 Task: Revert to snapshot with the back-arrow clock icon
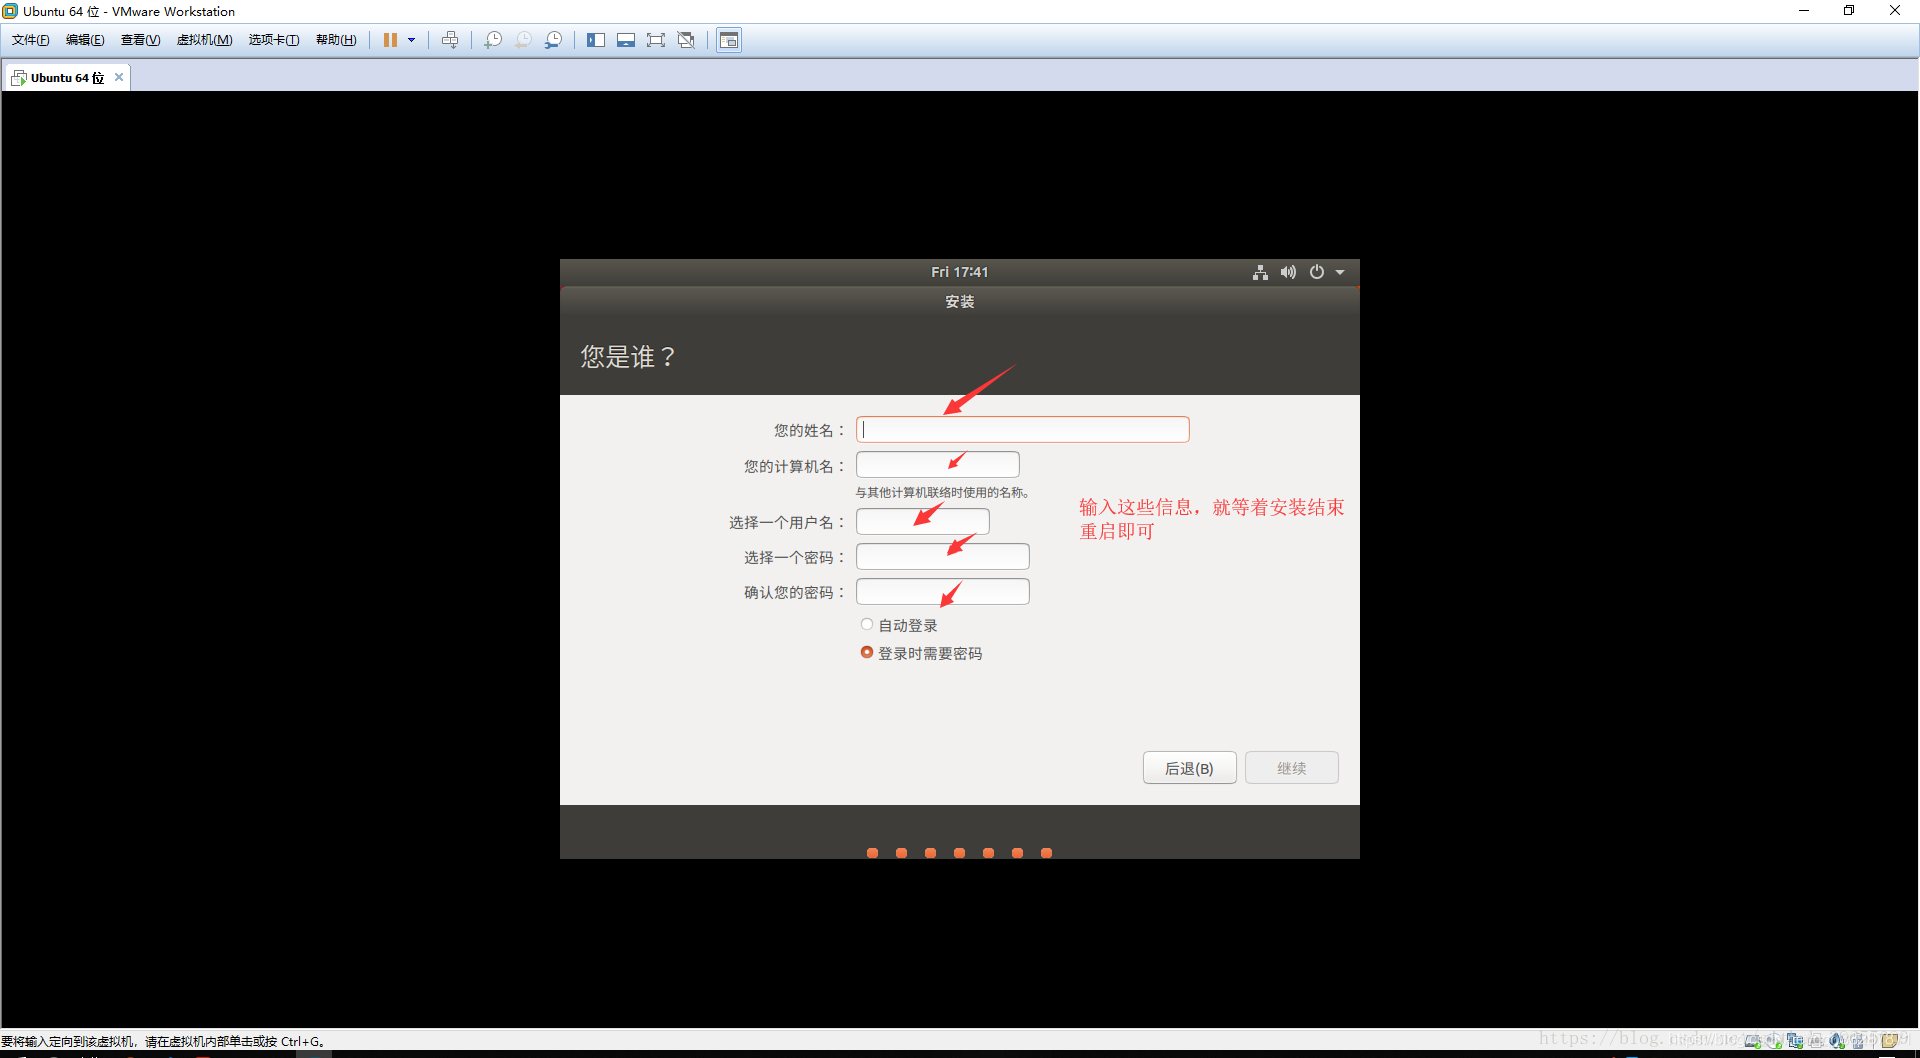[523, 39]
